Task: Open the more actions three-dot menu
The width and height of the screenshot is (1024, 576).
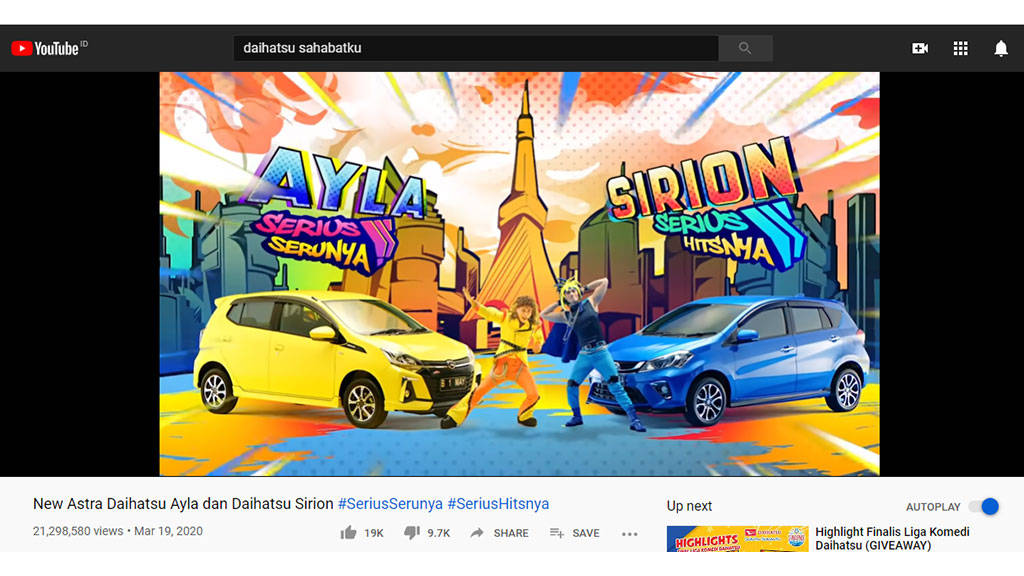Action: point(630,534)
